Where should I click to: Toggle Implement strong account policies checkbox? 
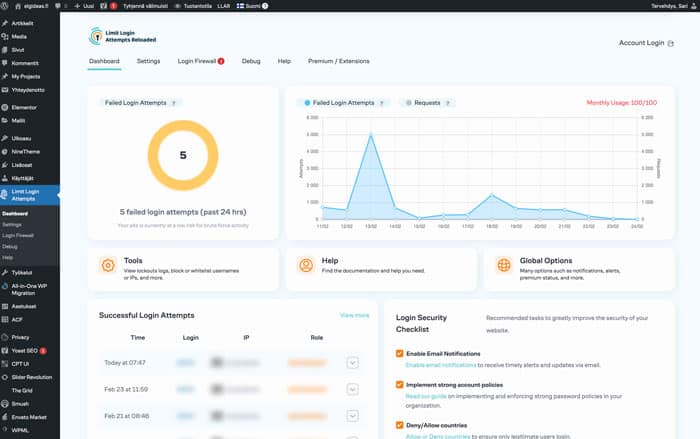[400, 385]
